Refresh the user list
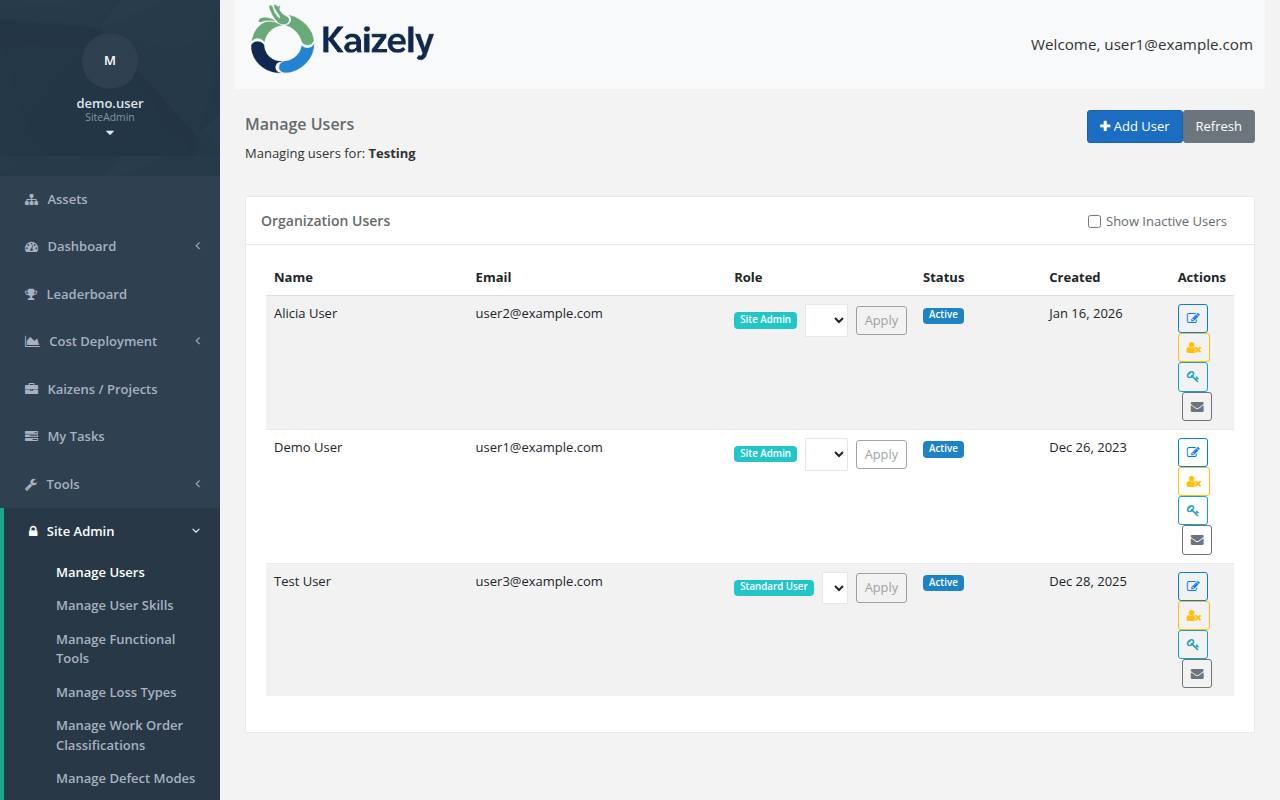This screenshot has height=800, width=1280. [1218, 126]
